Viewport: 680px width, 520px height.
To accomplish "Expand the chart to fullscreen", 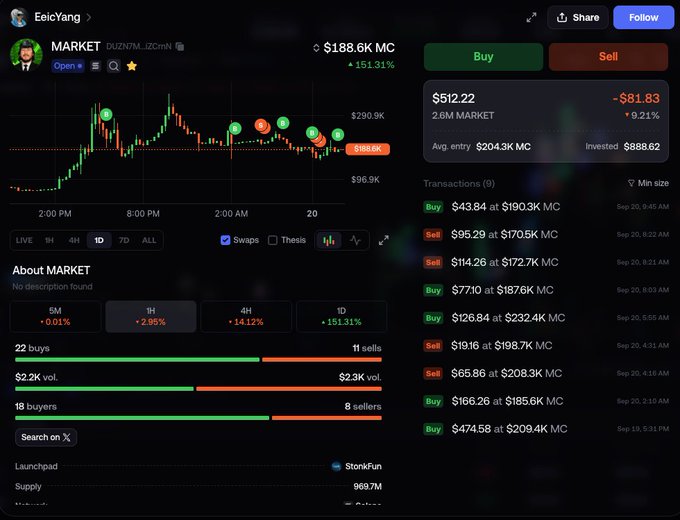I will [x=383, y=240].
